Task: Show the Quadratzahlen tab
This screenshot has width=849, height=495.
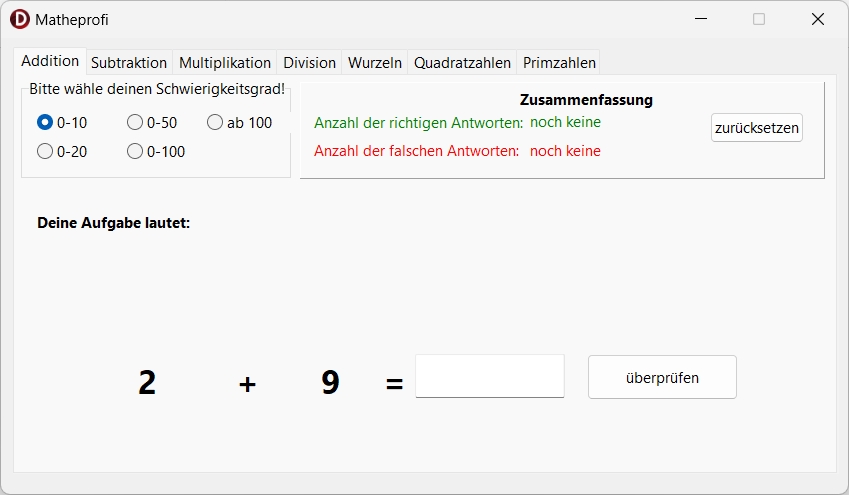Action: click(463, 62)
